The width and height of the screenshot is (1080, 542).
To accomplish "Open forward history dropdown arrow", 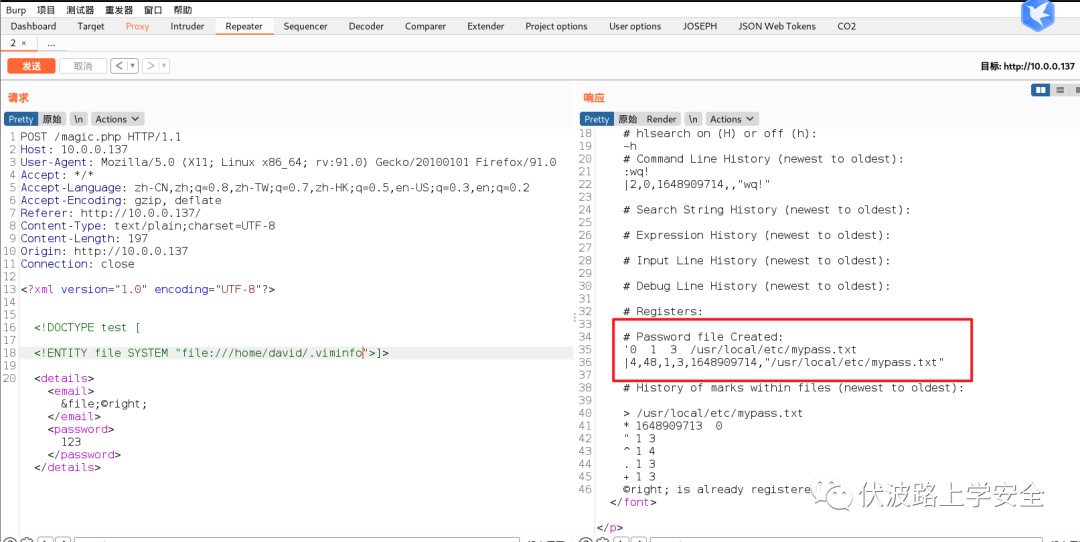I will [164, 66].
